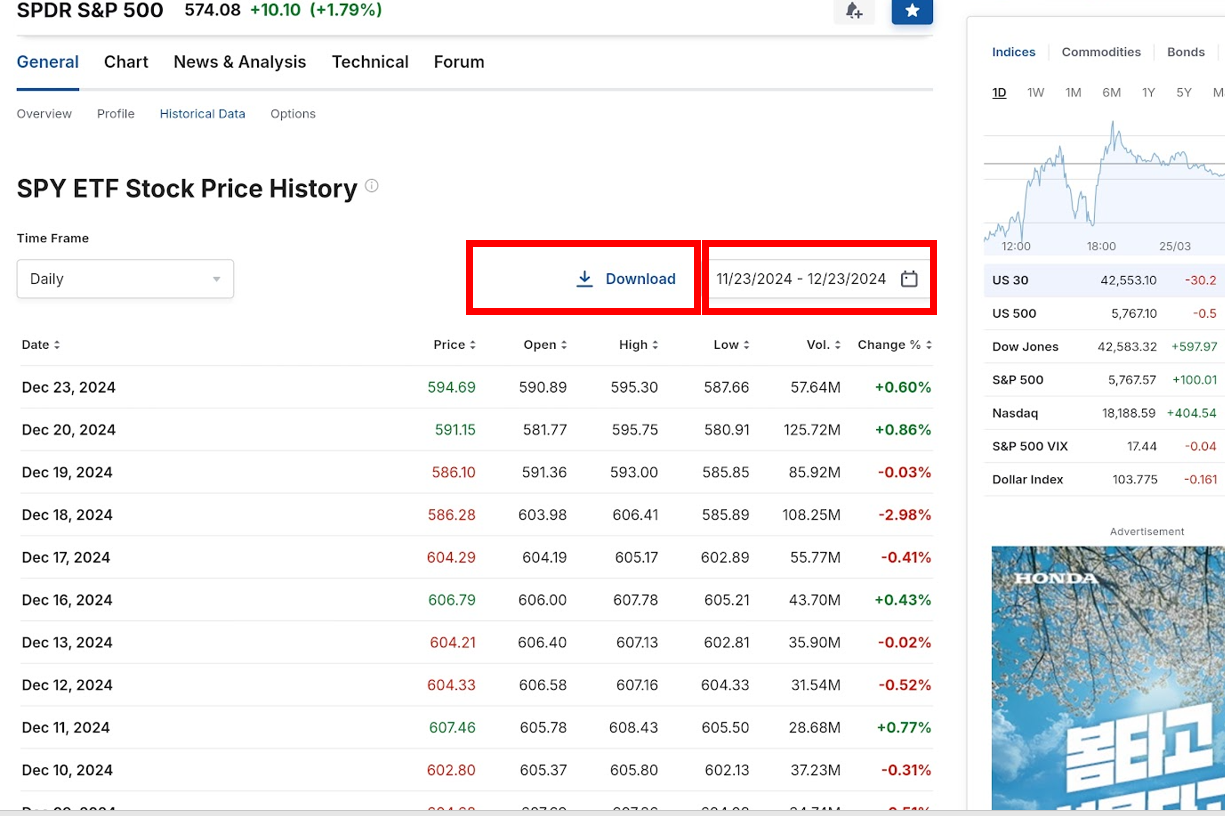
Task: Sort by the Vol. column arrows
Action: [837, 345]
